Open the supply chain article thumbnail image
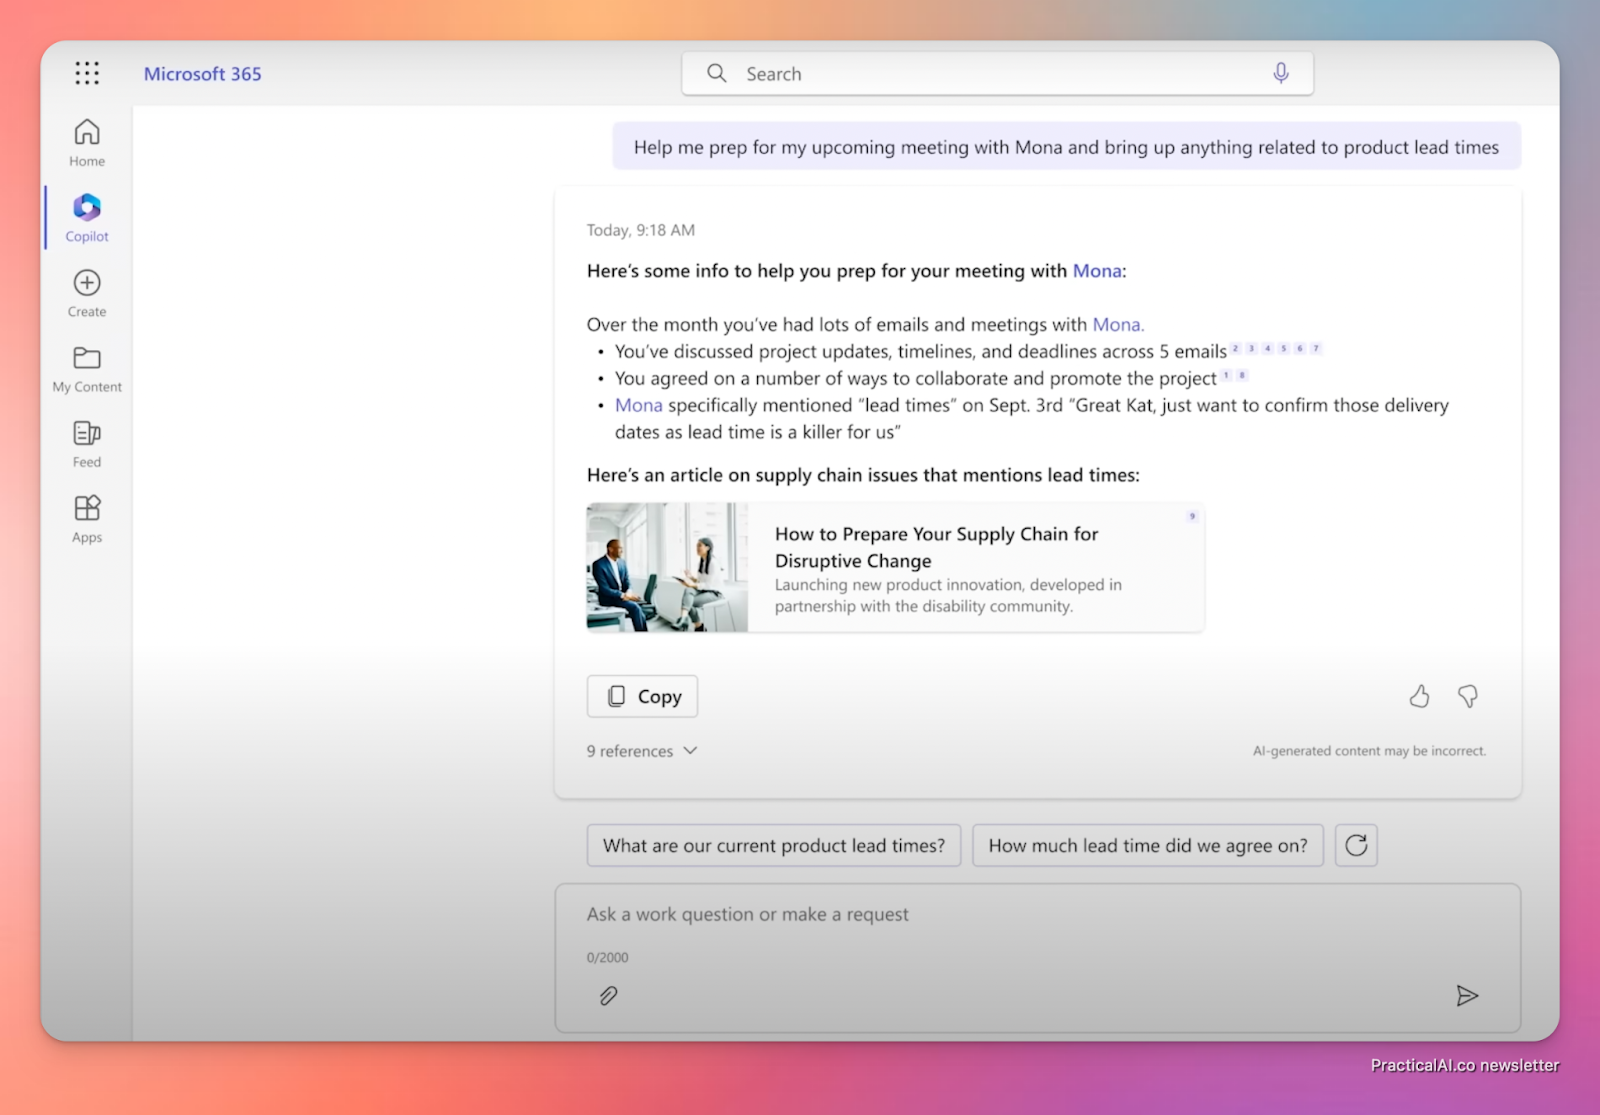 pos(667,567)
